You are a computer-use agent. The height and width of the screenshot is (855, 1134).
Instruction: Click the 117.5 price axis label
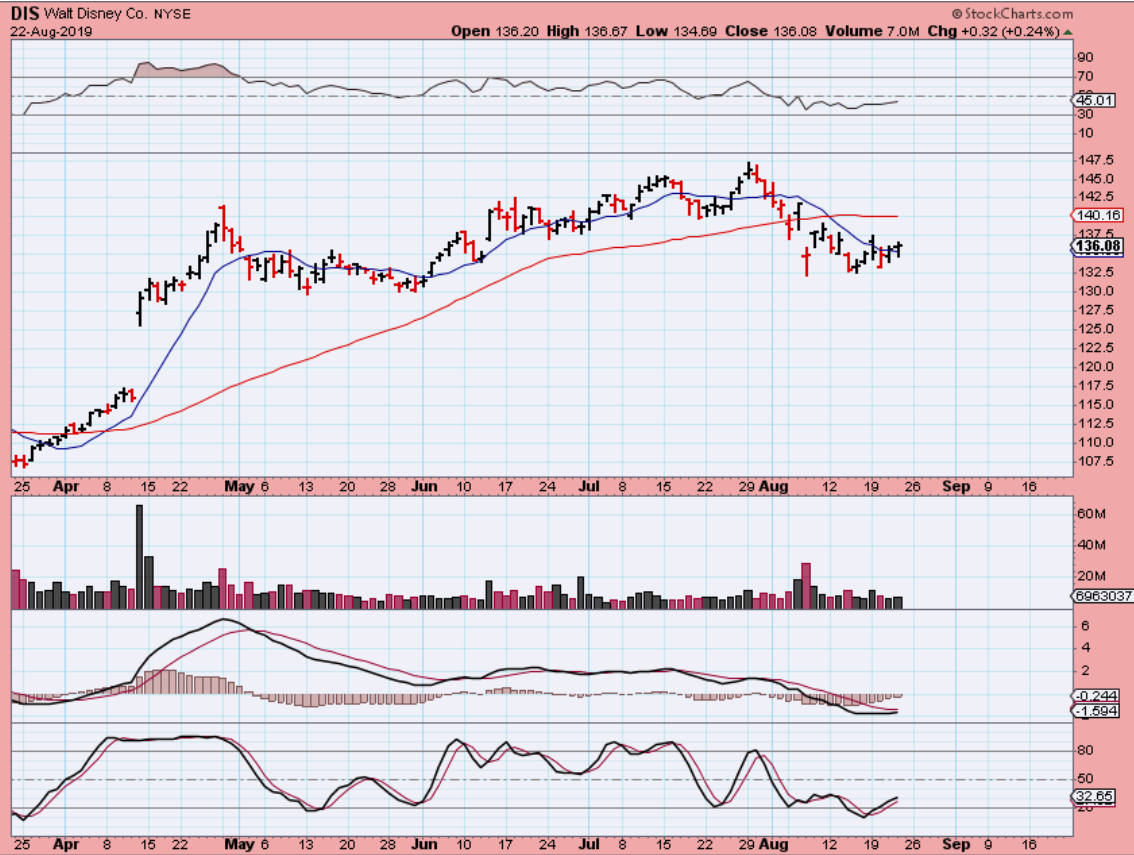tap(1095, 386)
